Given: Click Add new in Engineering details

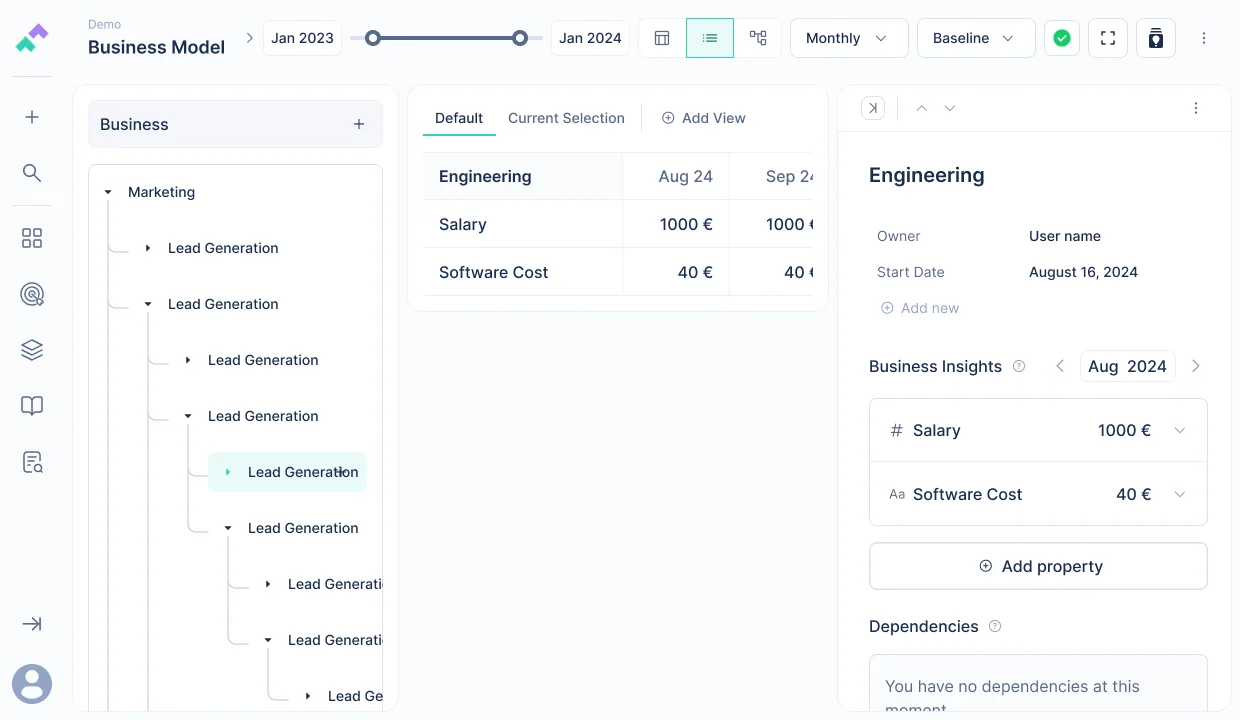Looking at the screenshot, I should [919, 308].
